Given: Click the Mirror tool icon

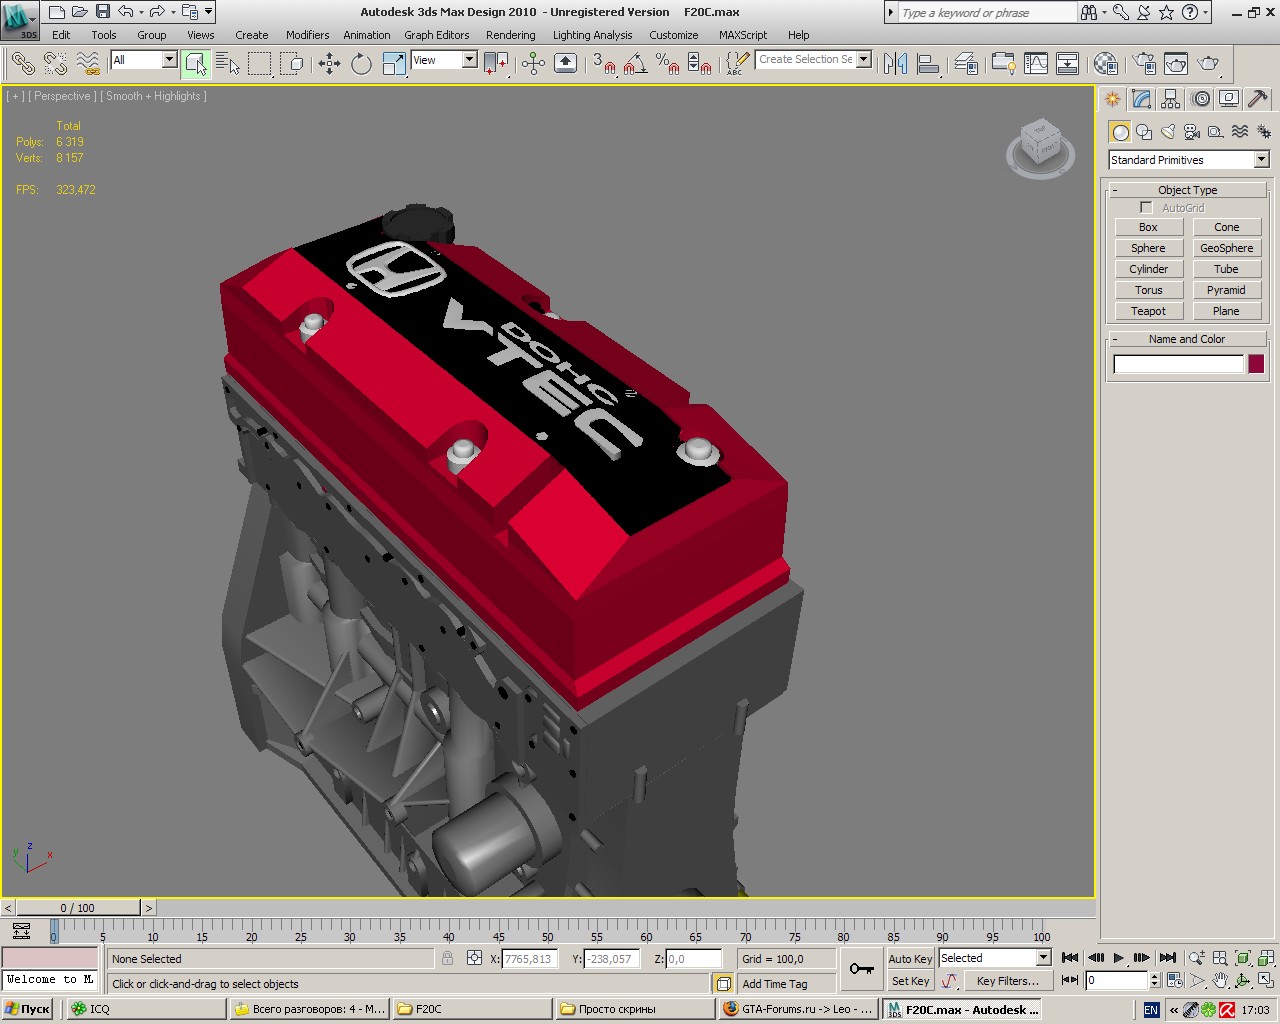Looking at the screenshot, I should pyautogui.click(x=895, y=64).
